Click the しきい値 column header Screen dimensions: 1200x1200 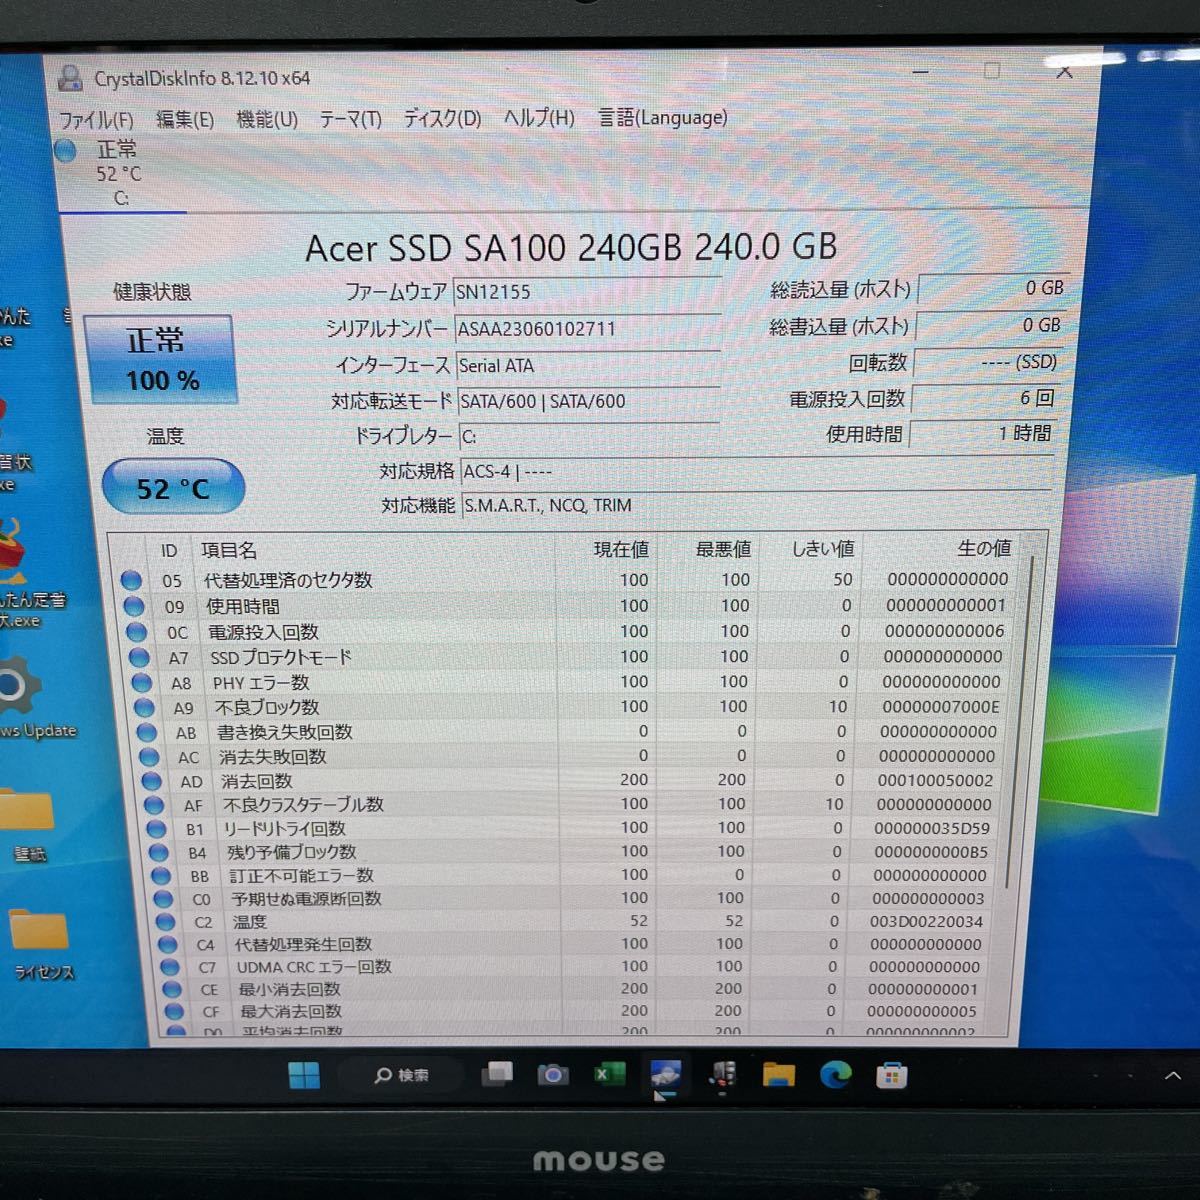pos(823,549)
